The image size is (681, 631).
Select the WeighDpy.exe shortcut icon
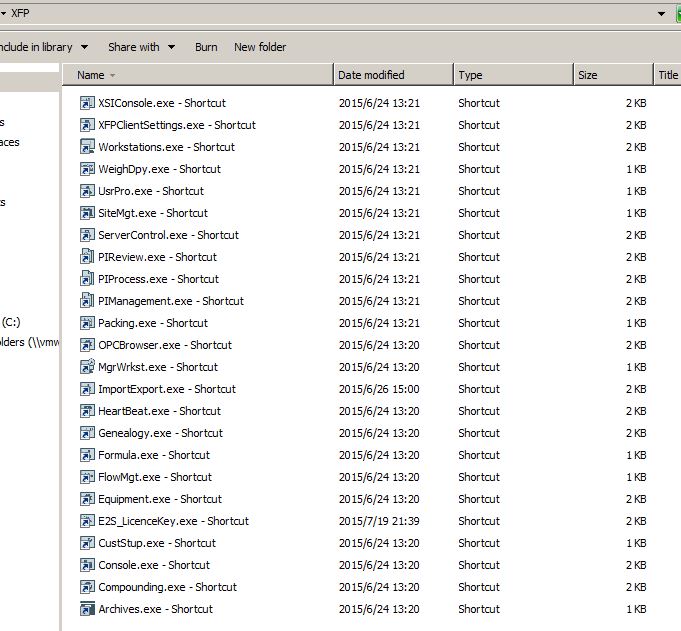[x=87, y=169]
